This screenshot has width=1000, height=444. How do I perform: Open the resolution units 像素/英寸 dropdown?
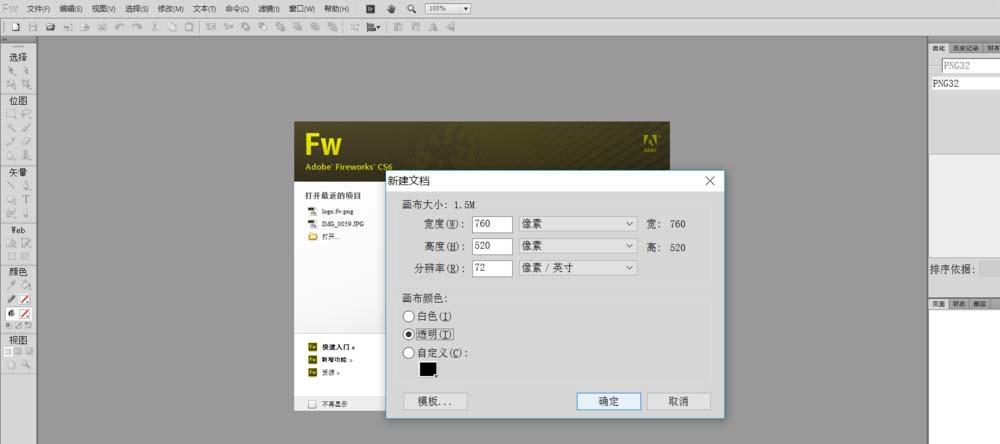coord(578,268)
